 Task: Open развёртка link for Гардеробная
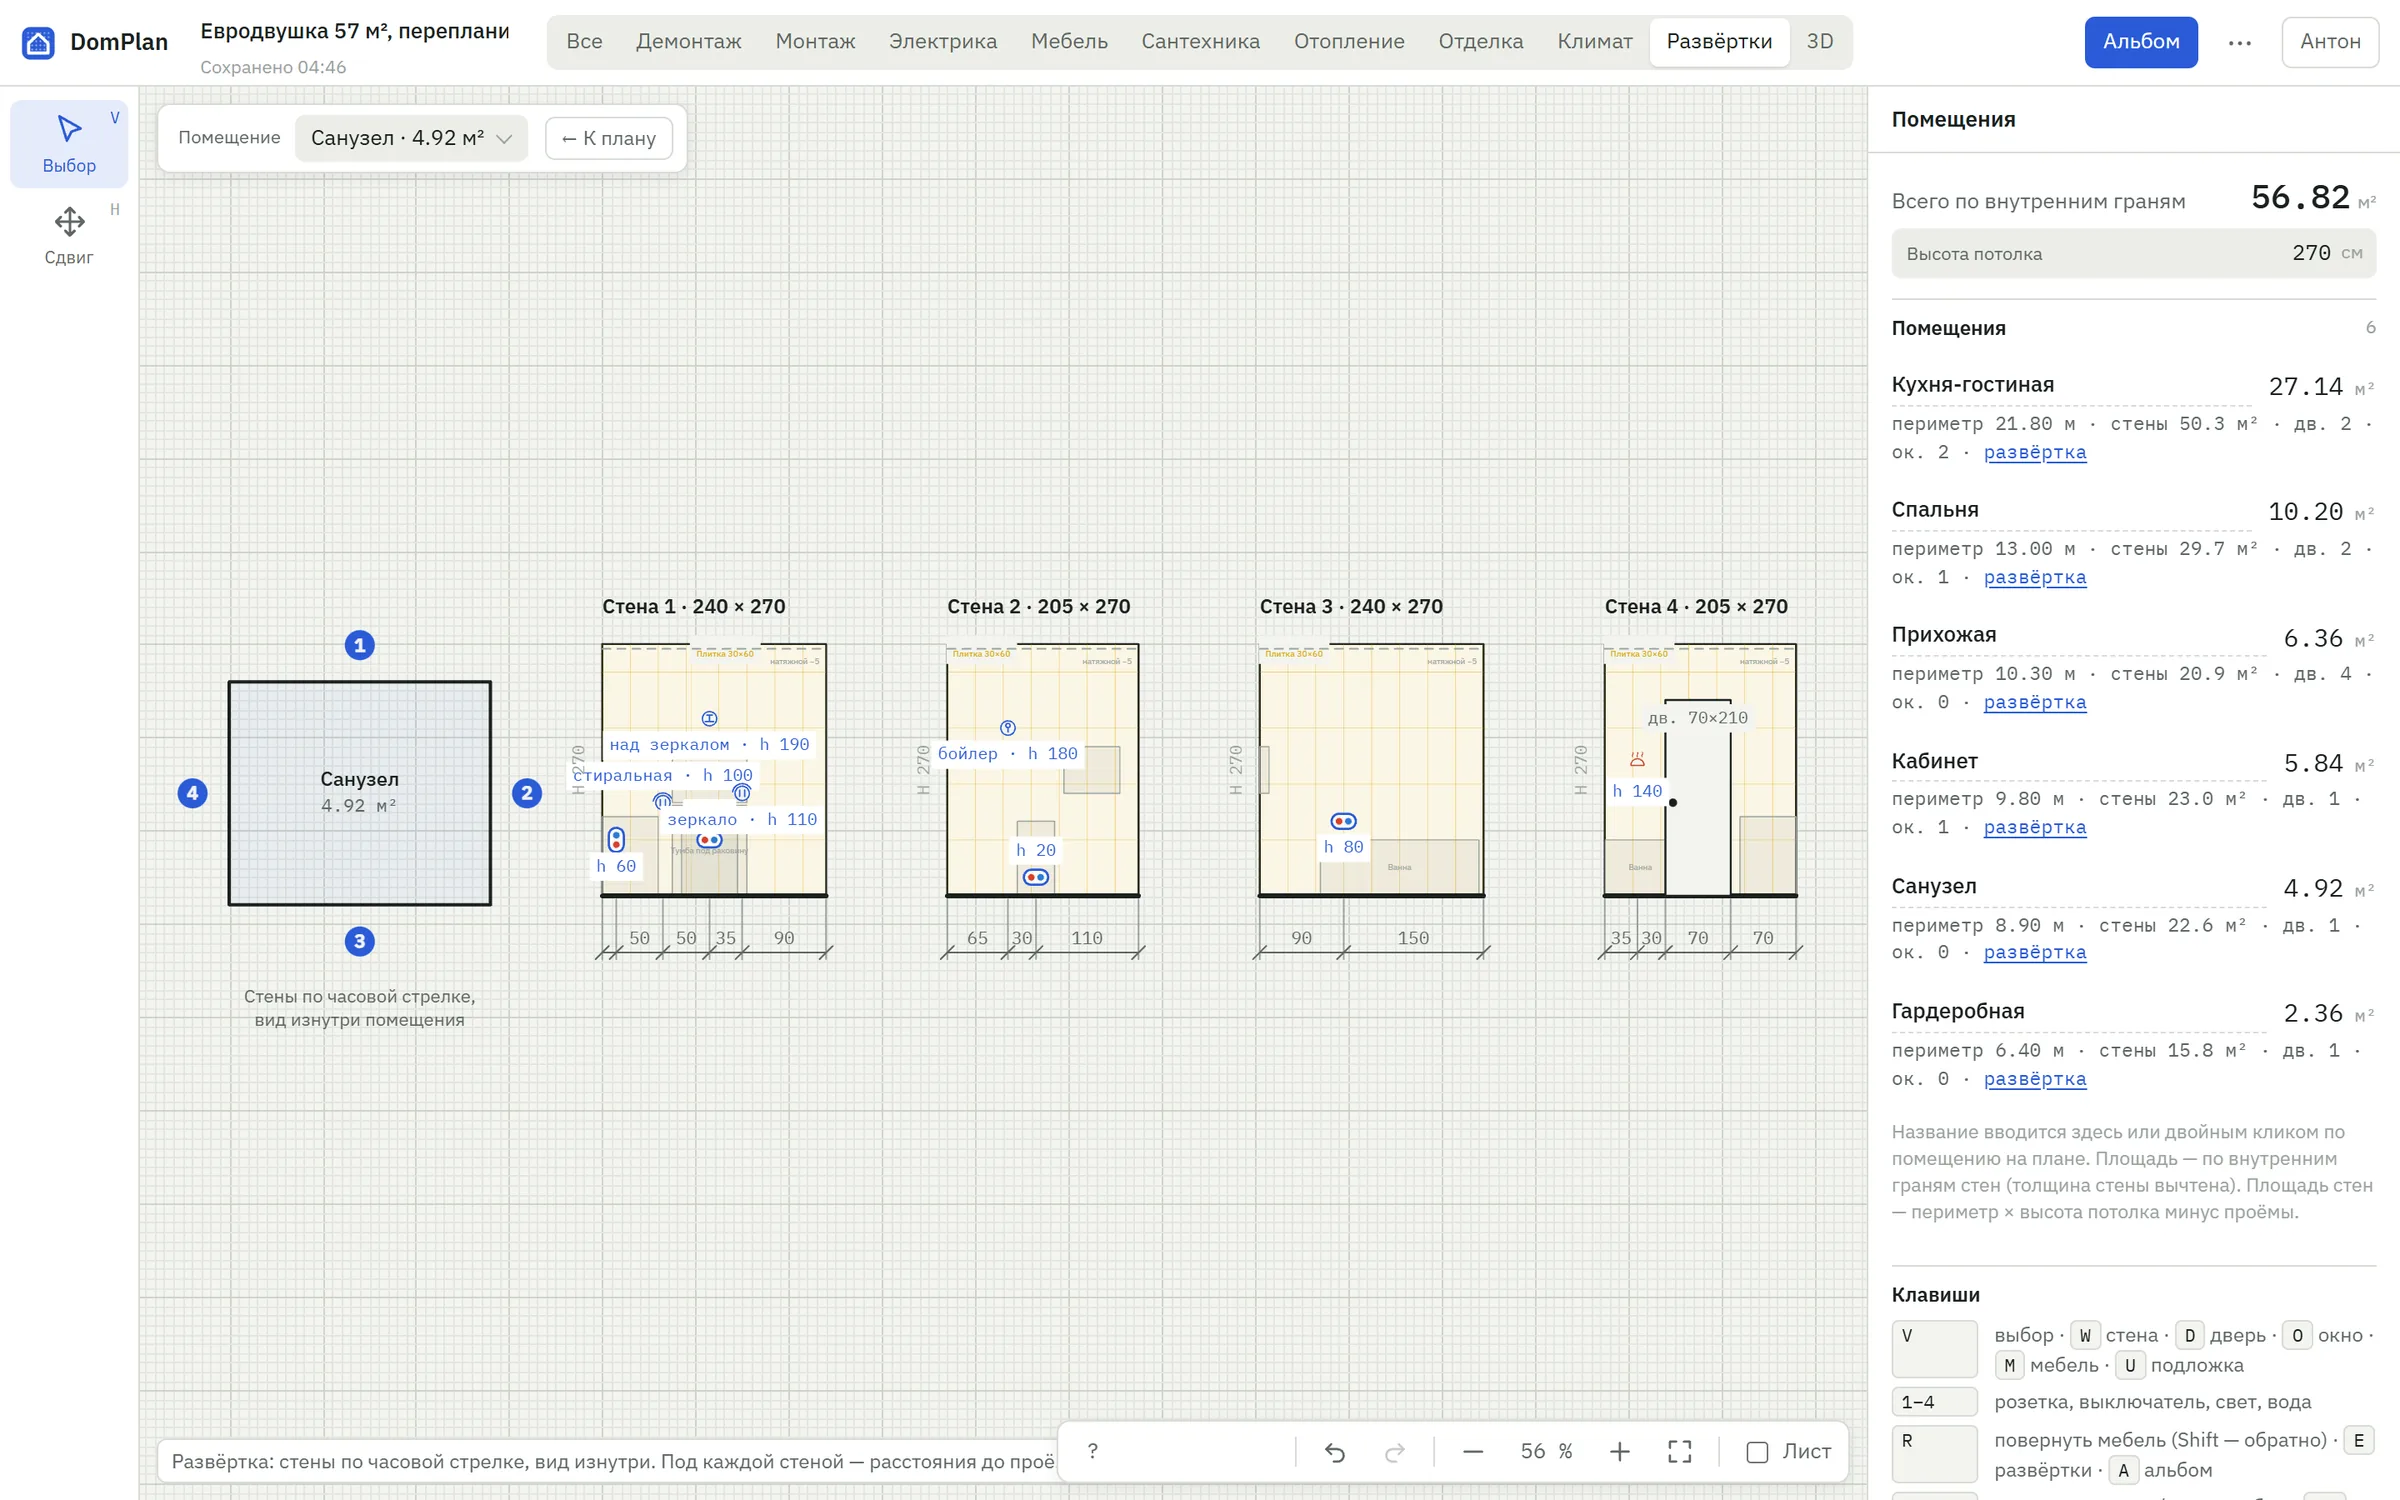(2035, 1079)
